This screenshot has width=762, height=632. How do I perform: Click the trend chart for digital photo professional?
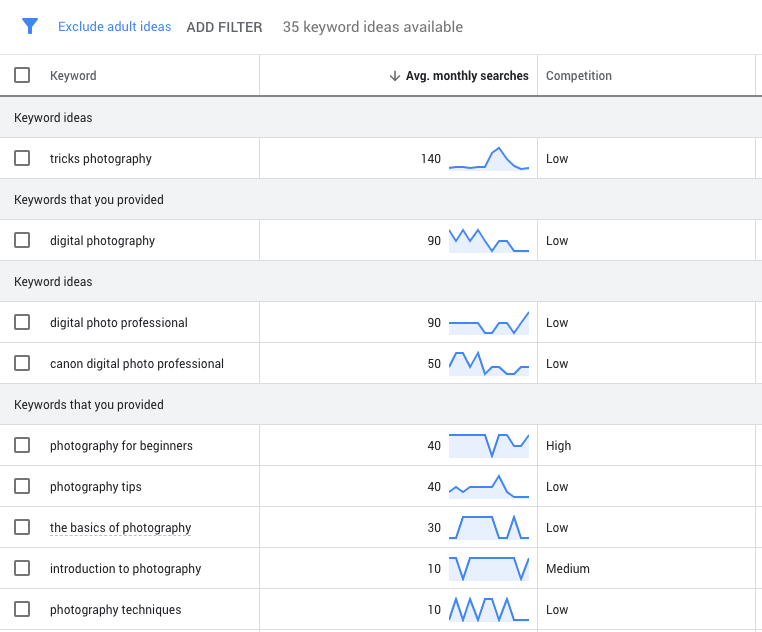[x=489, y=323]
